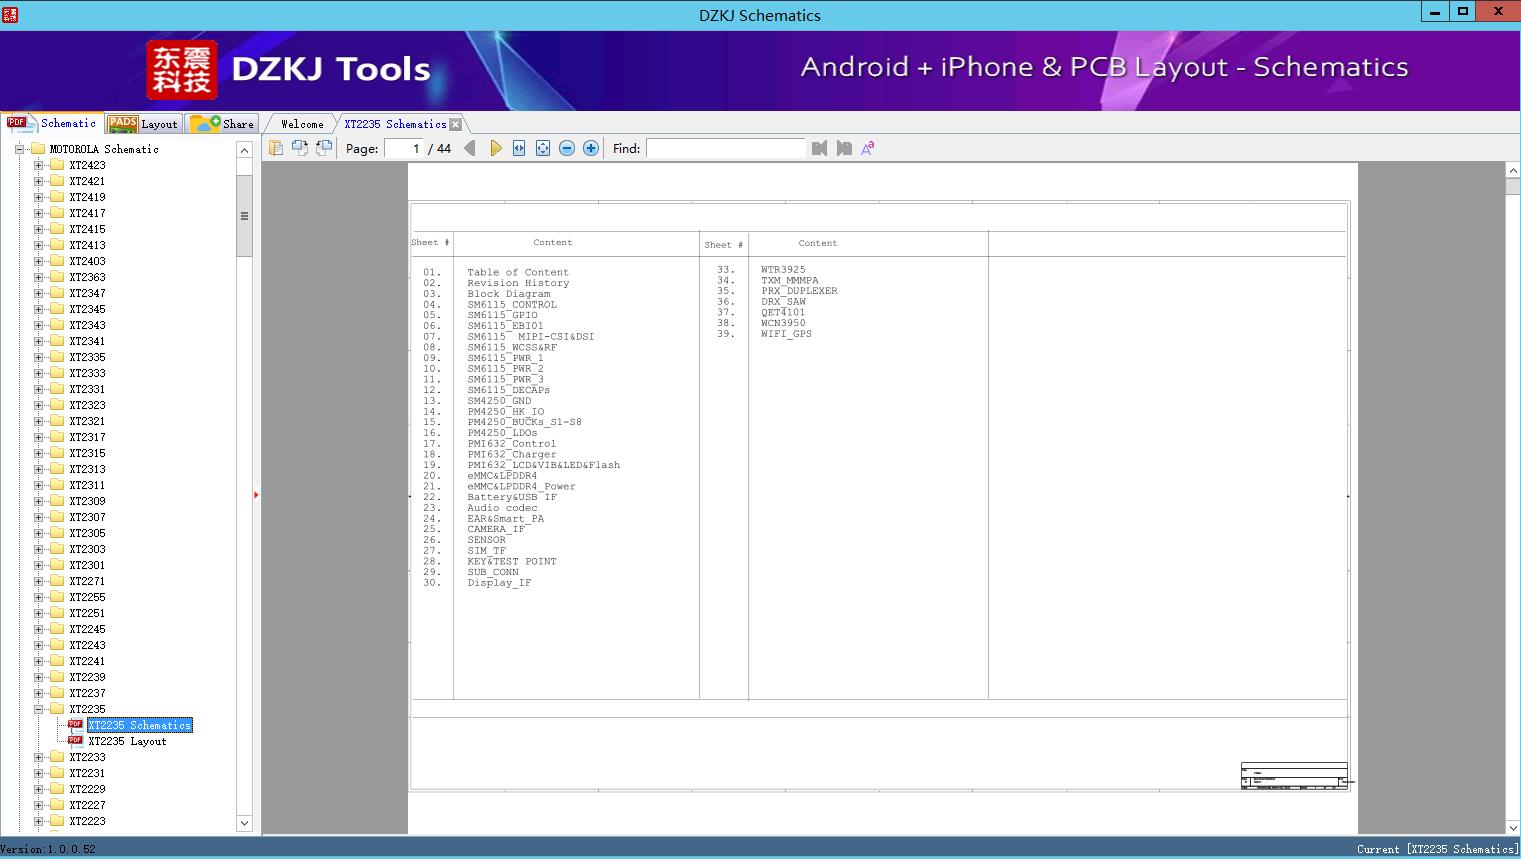This screenshot has width=1521, height=859.
Task: Collapse the XT2235 folder
Action: pos(39,709)
